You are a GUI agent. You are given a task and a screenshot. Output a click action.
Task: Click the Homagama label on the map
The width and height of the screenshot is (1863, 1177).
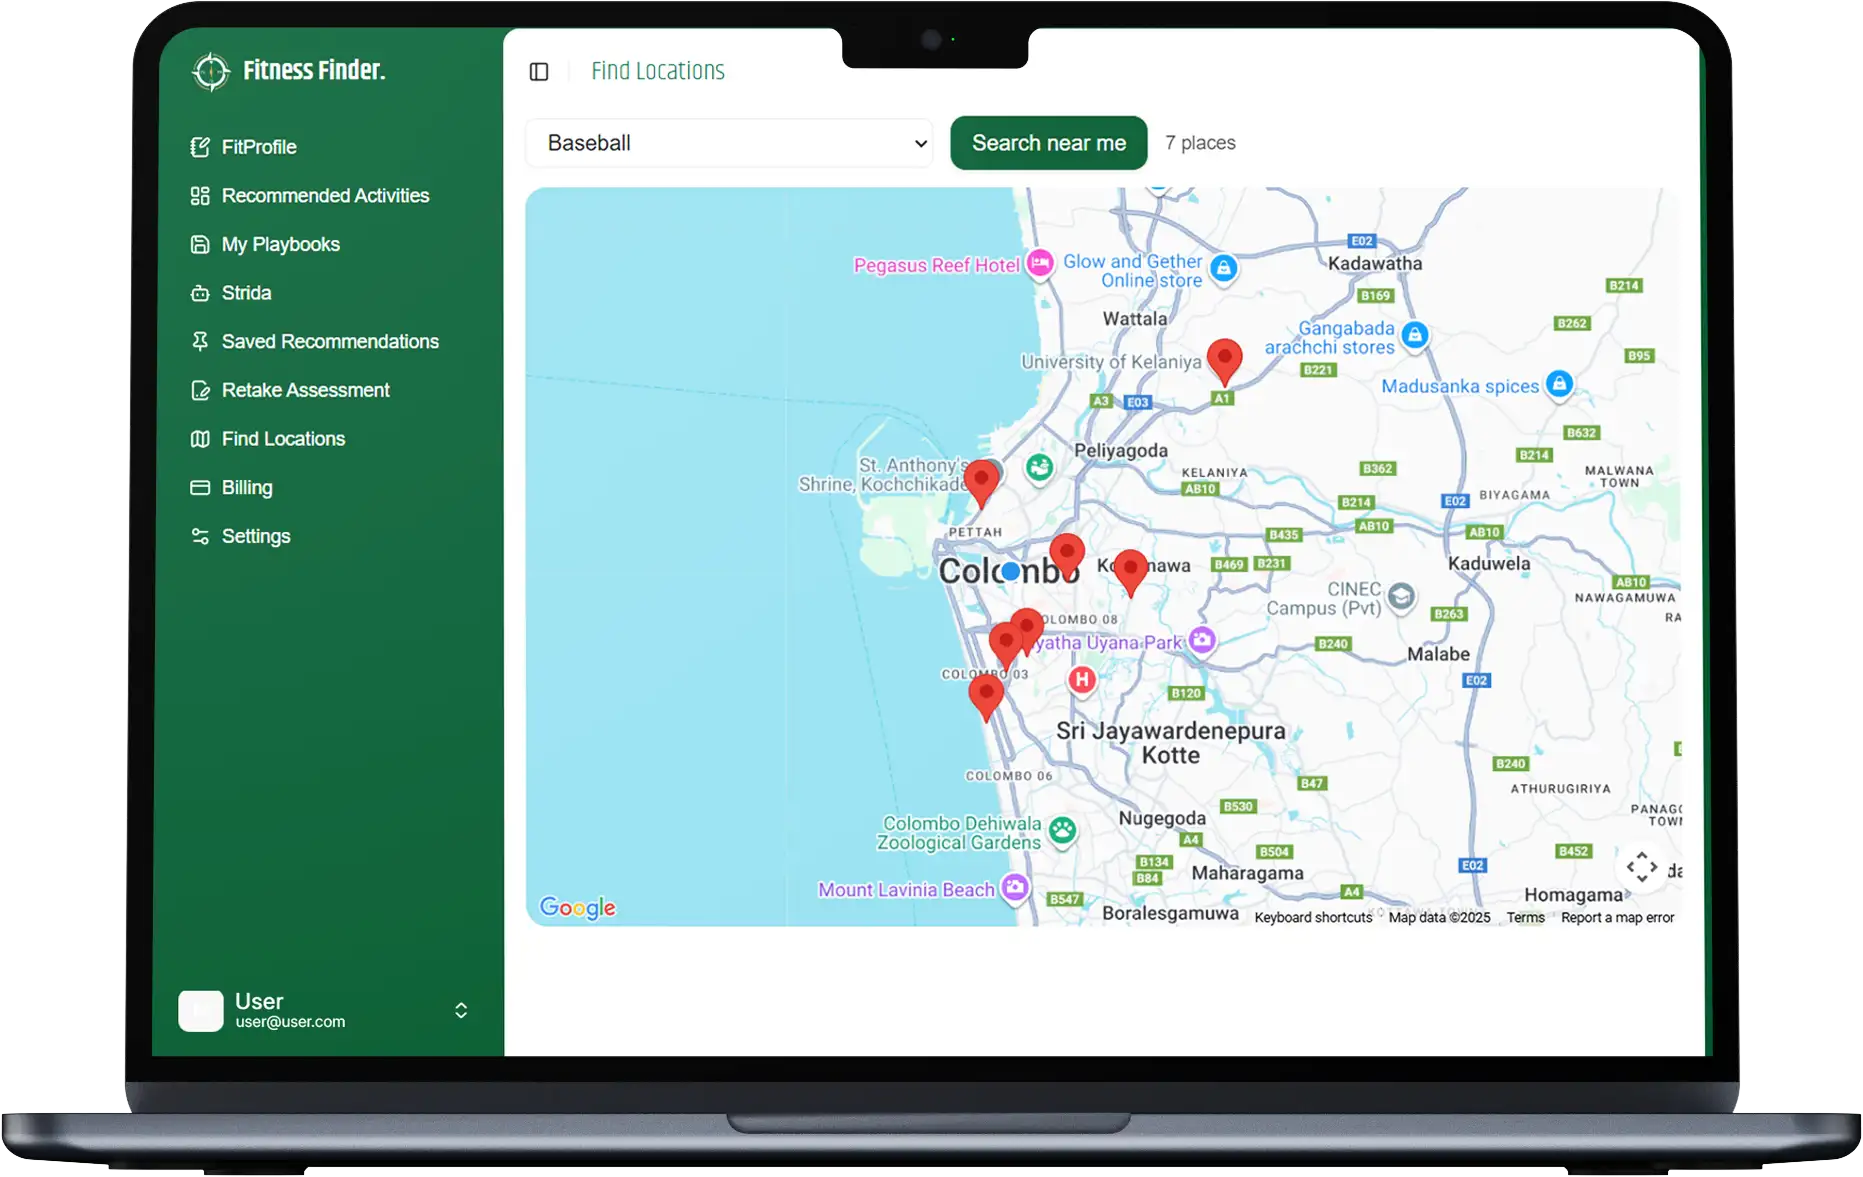tap(1573, 895)
